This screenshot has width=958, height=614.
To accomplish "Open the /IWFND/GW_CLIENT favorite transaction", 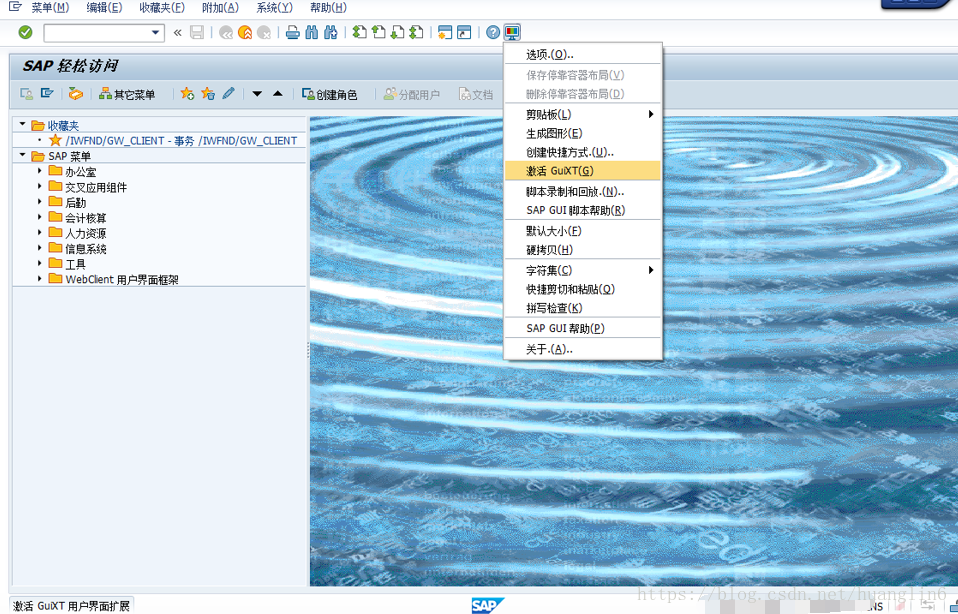I will 181,141.
